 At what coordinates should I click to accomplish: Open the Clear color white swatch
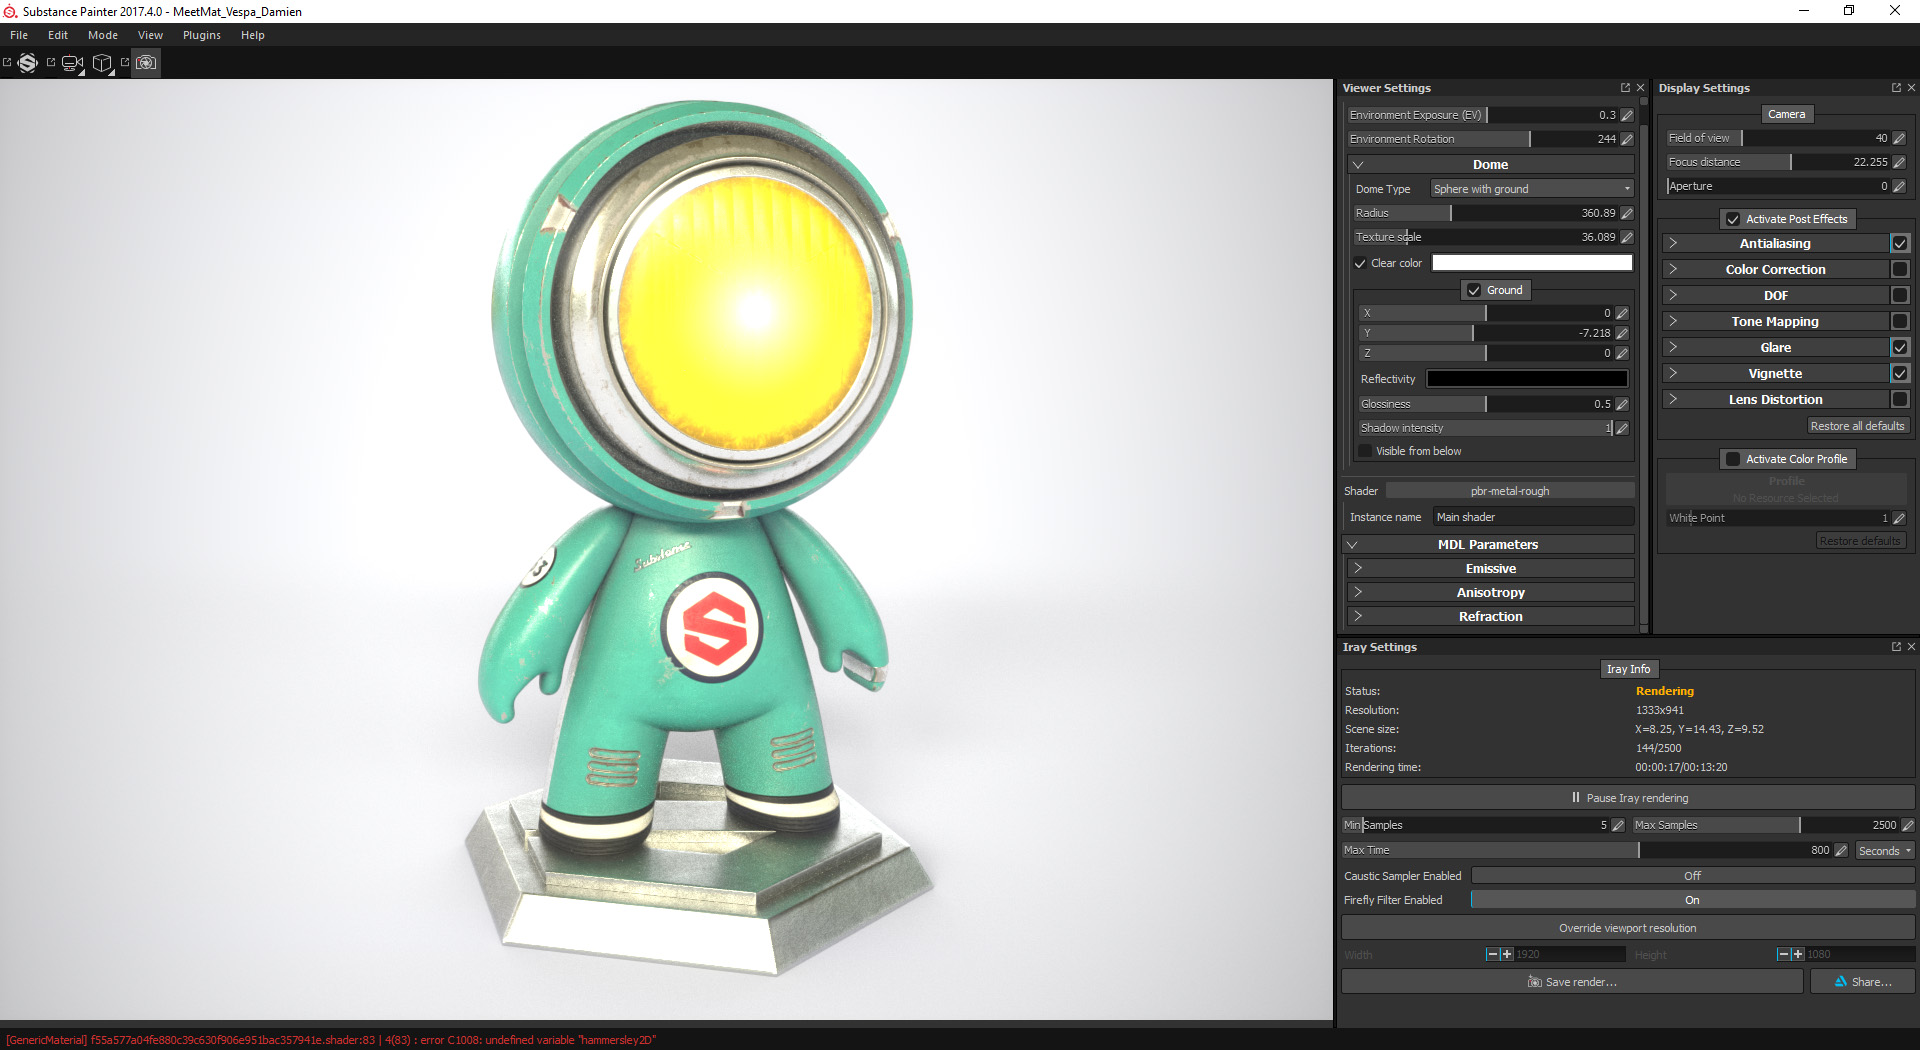(1531, 262)
